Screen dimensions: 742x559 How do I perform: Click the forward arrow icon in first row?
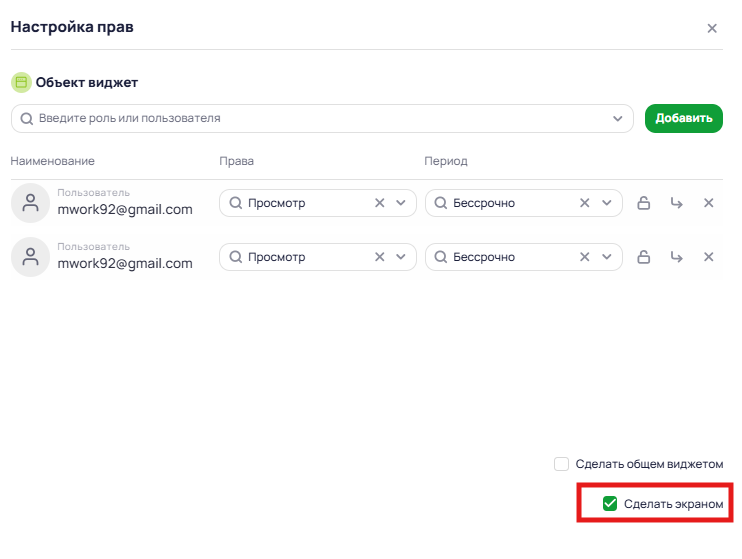[x=677, y=203]
